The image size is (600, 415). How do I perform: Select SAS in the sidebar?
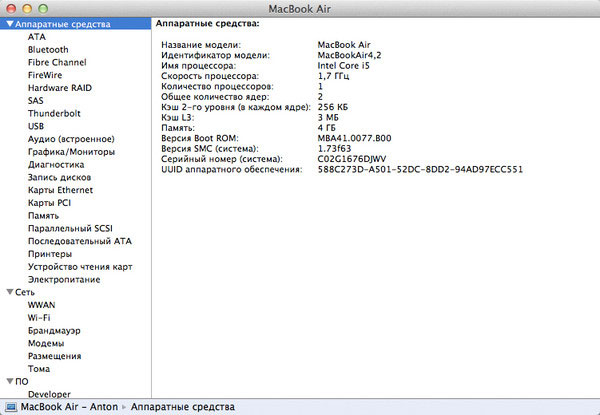tap(36, 101)
